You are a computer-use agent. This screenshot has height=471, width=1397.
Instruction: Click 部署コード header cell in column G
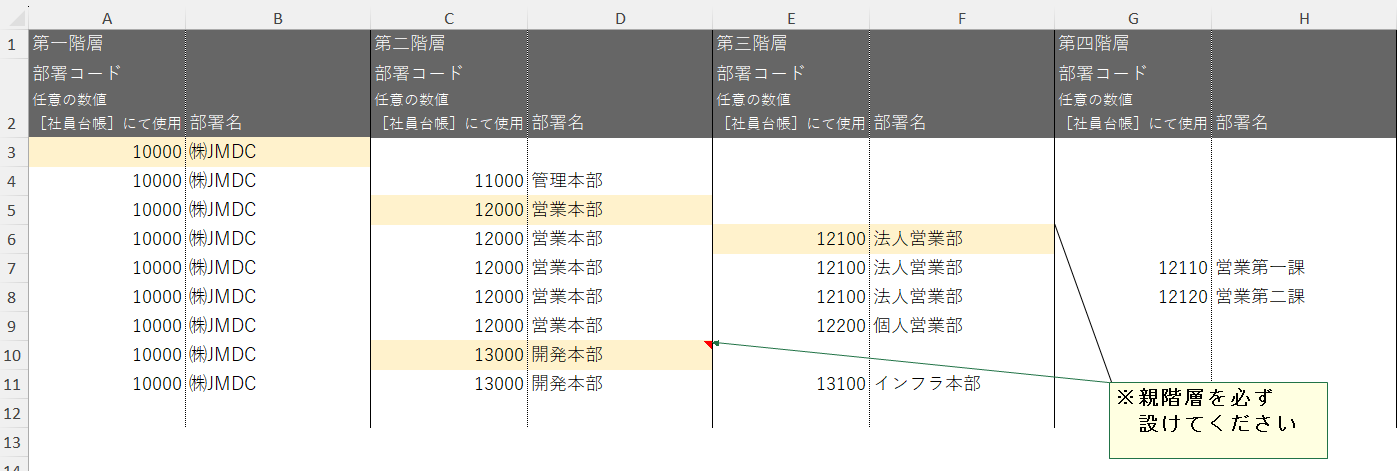[1133, 97]
